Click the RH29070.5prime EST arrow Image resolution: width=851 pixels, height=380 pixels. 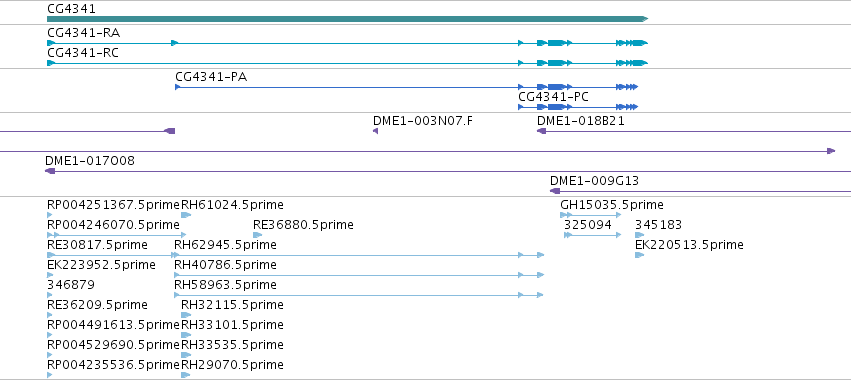pyautogui.click(x=186, y=375)
